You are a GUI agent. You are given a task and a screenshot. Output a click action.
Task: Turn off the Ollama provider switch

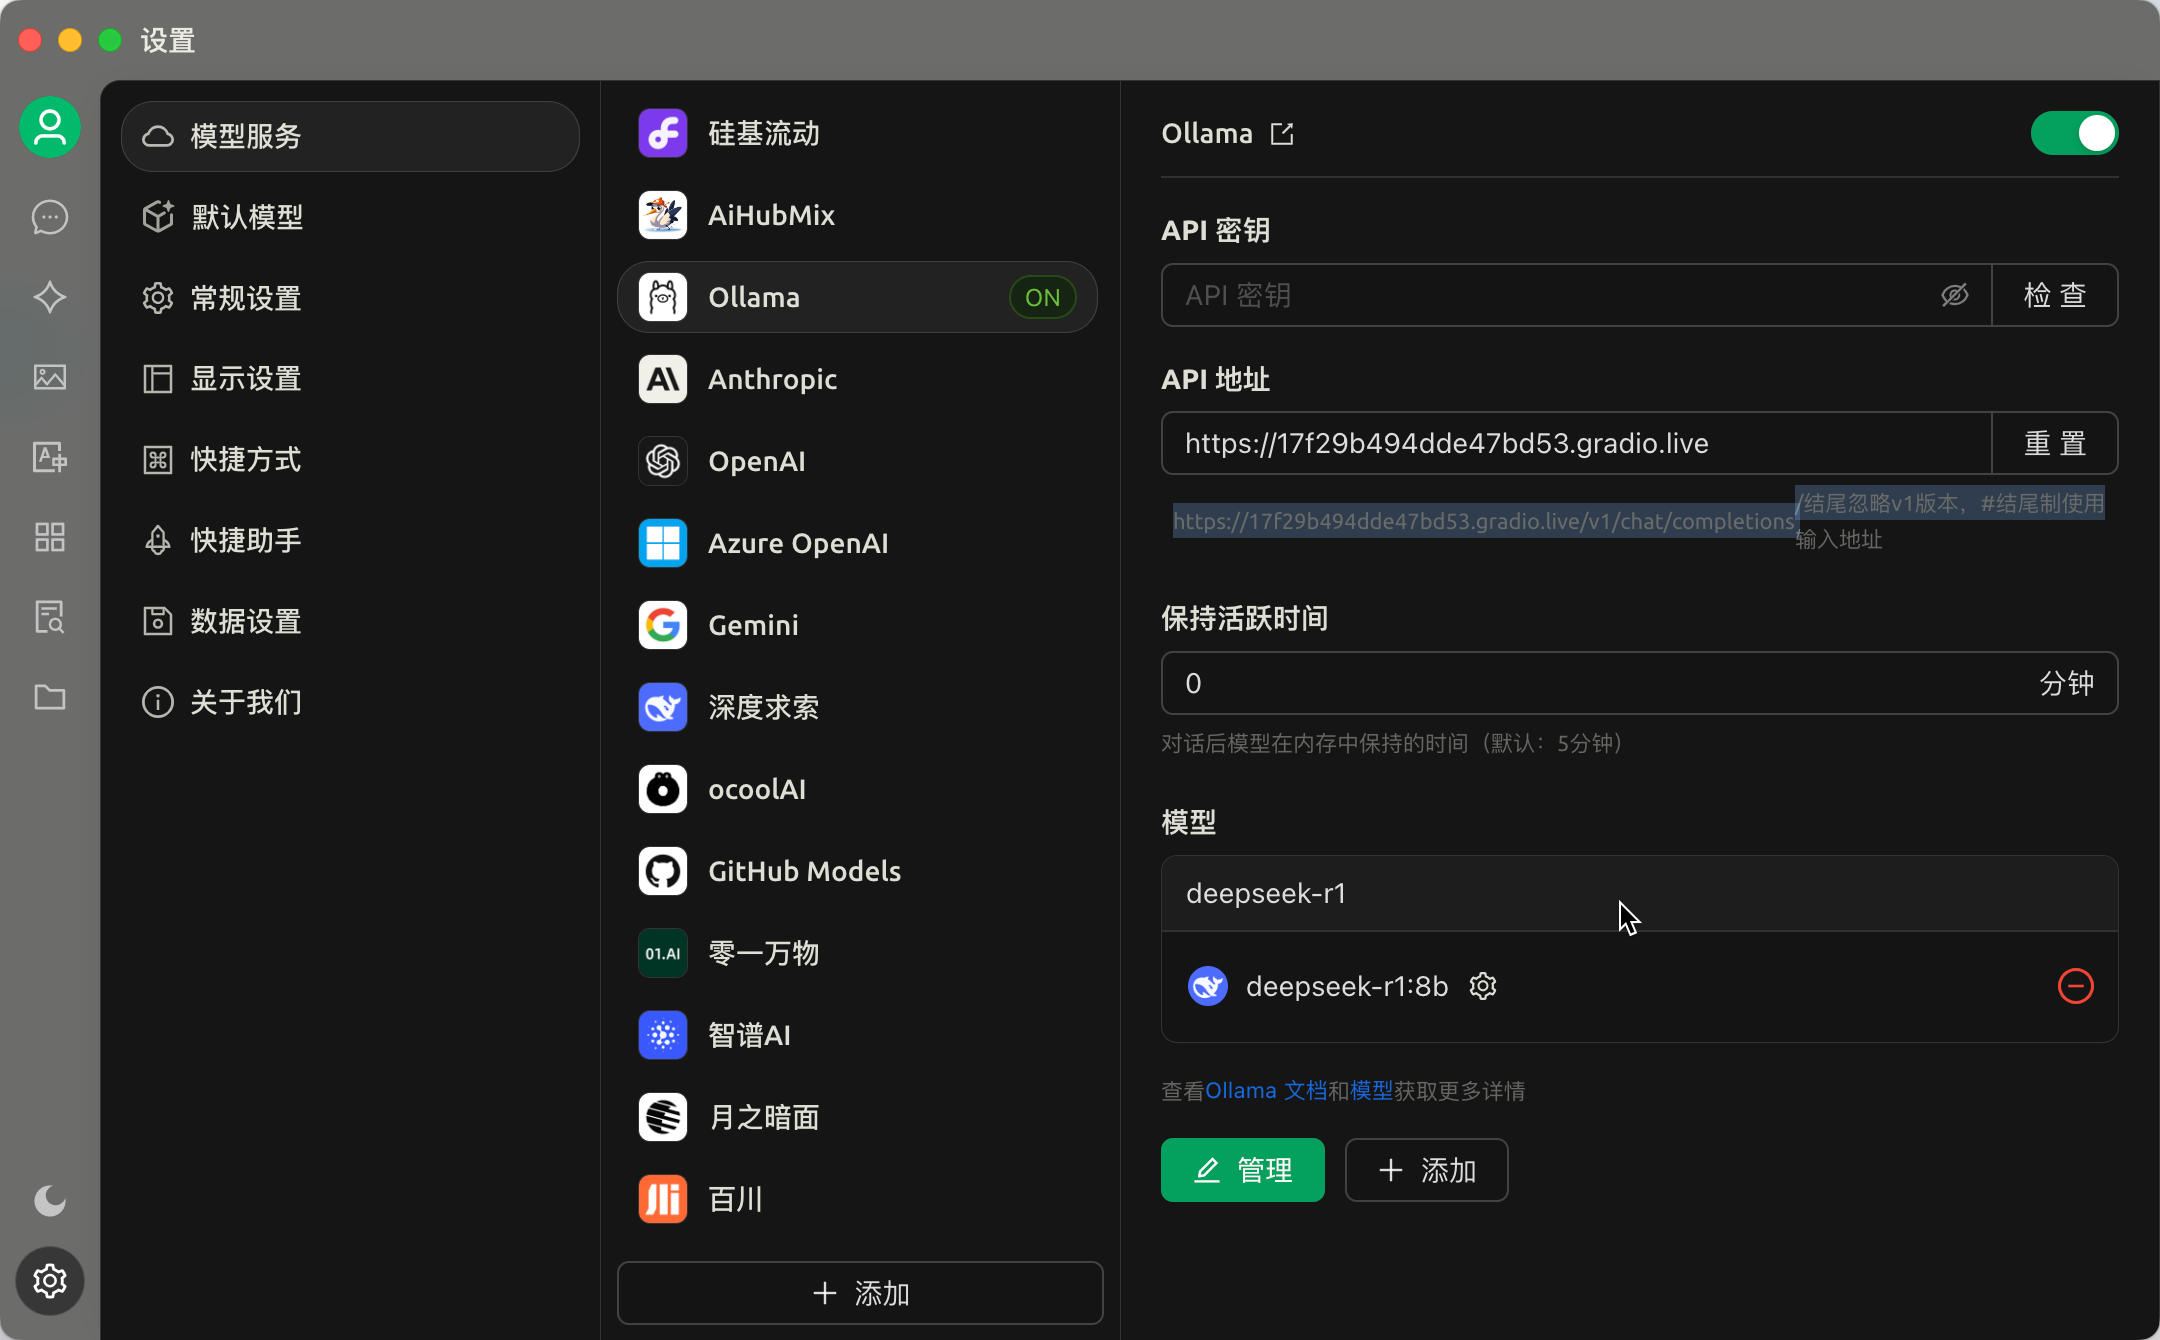click(x=2073, y=133)
